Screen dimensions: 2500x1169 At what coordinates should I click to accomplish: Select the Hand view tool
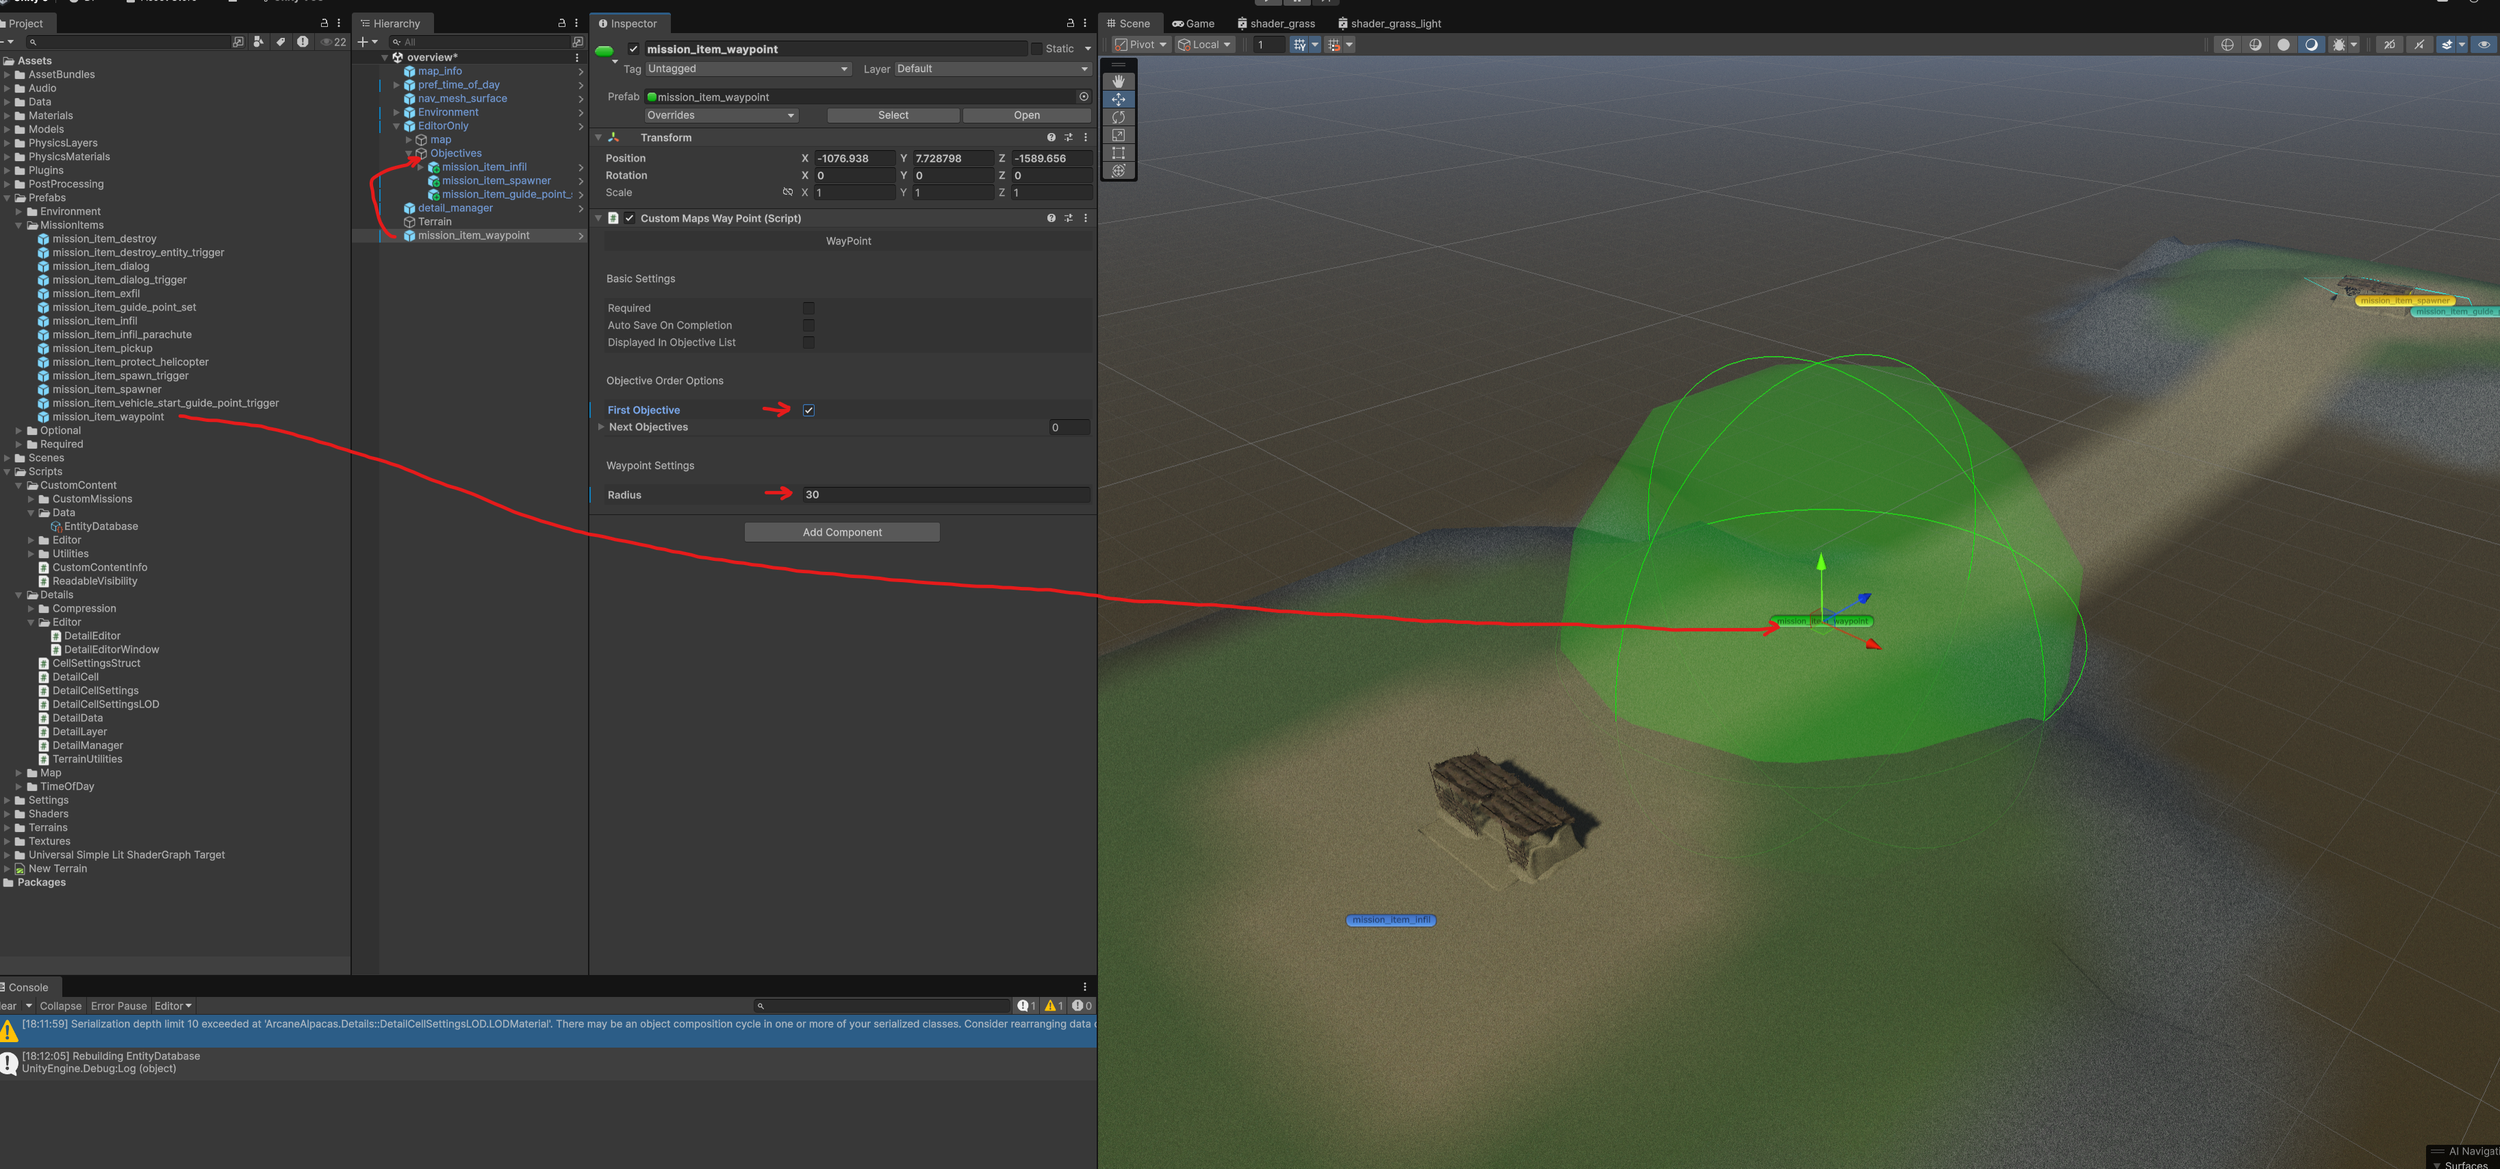[1118, 81]
